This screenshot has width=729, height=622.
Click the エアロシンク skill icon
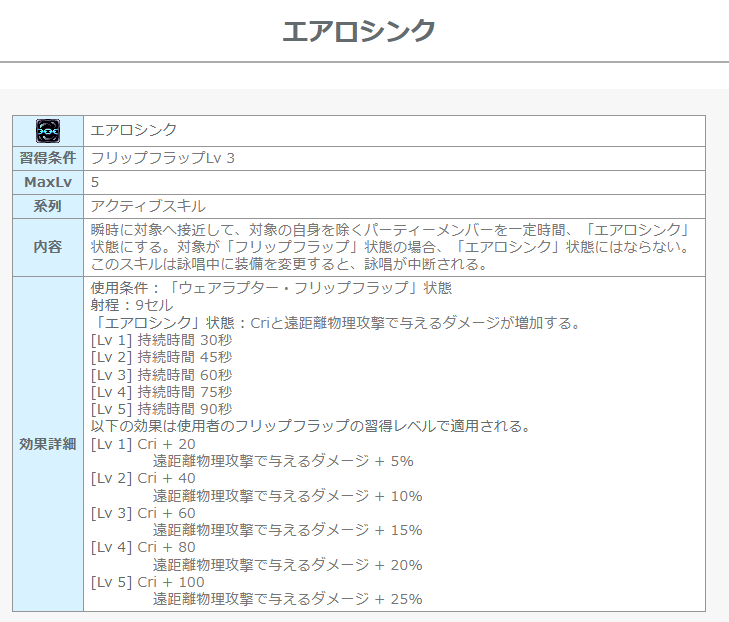click(x=48, y=130)
